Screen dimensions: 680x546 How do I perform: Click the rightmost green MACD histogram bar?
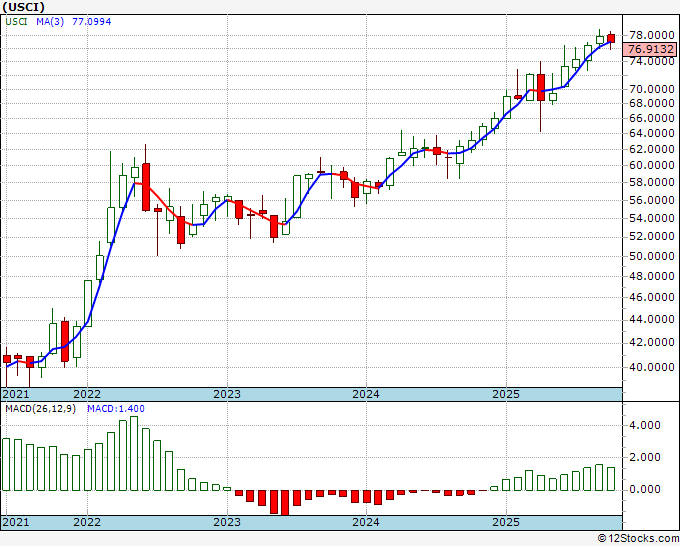(x=611, y=479)
